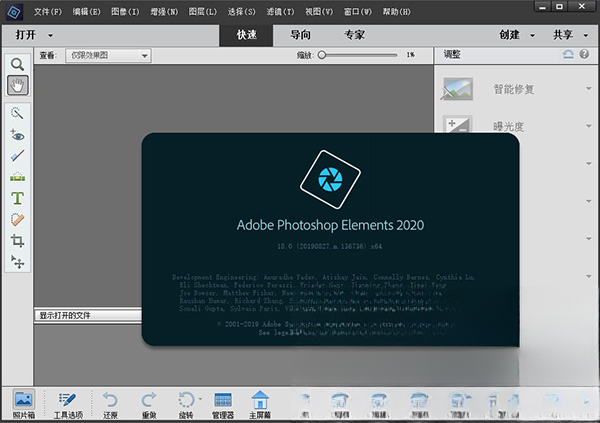Click the zoom (缩放) slider handle

pyautogui.click(x=322, y=55)
